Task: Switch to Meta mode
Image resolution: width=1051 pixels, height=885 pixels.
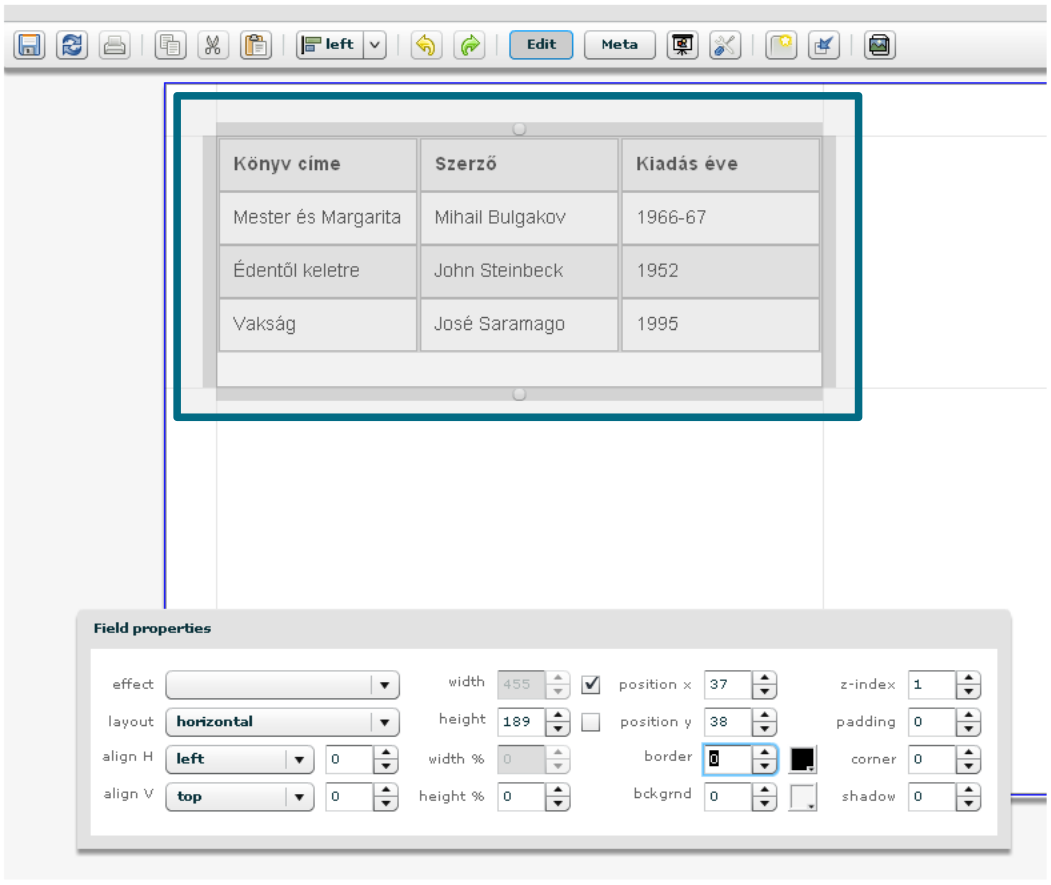Action: click(x=620, y=45)
